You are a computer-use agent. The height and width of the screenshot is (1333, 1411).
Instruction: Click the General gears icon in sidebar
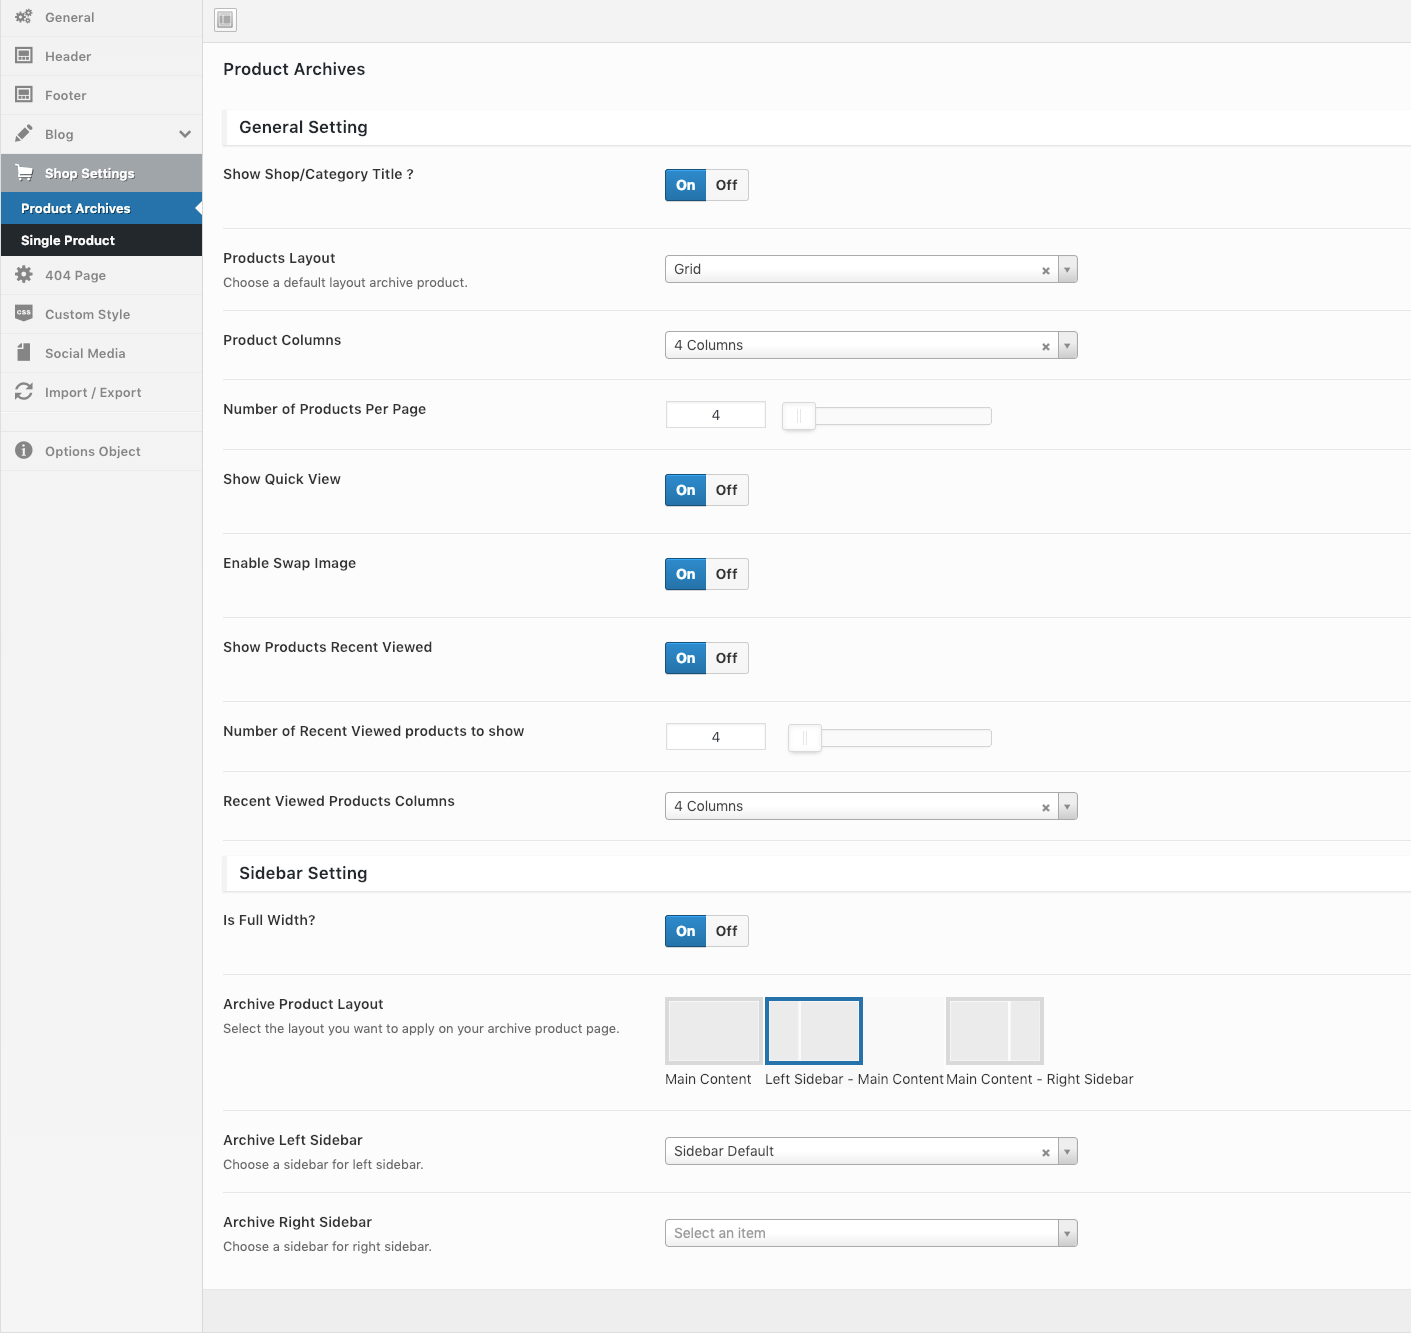pos(24,17)
